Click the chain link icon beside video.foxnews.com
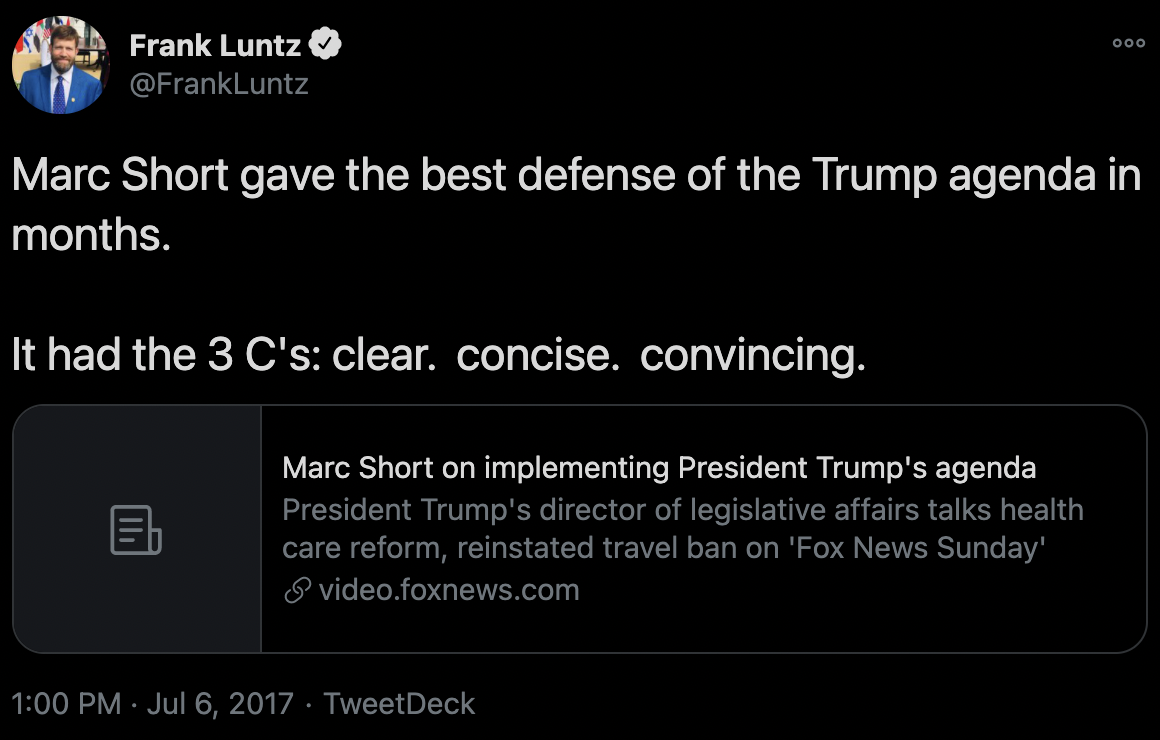This screenshot has height=740, width=1160. pyautogui.click(x=297, y=591)
